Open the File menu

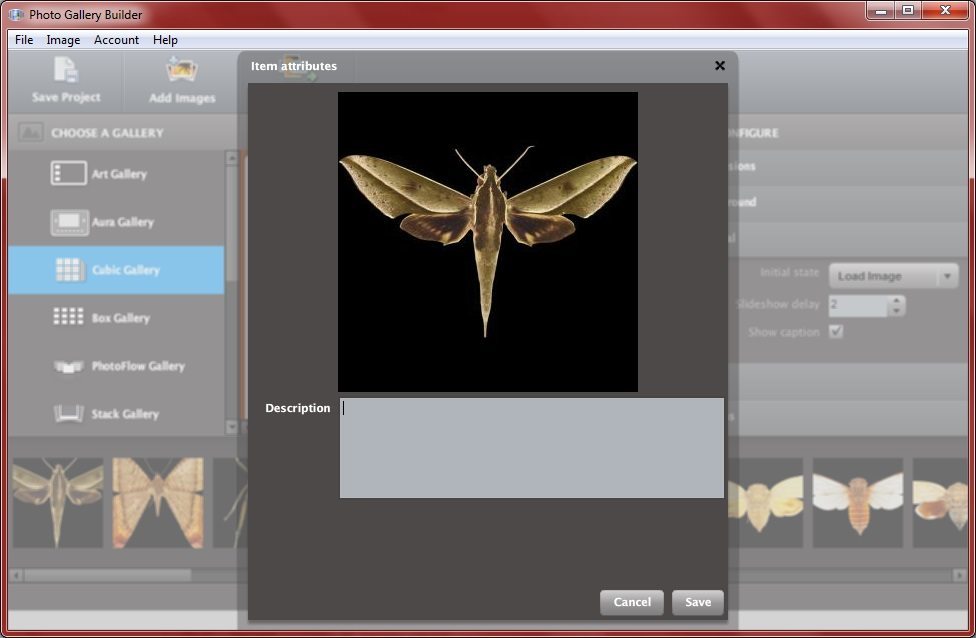tap(22, 40)
